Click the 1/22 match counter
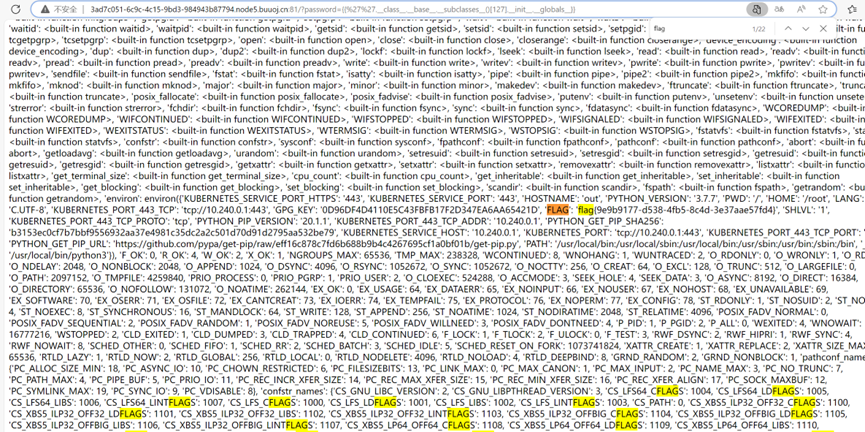 (x=759, y=29)
